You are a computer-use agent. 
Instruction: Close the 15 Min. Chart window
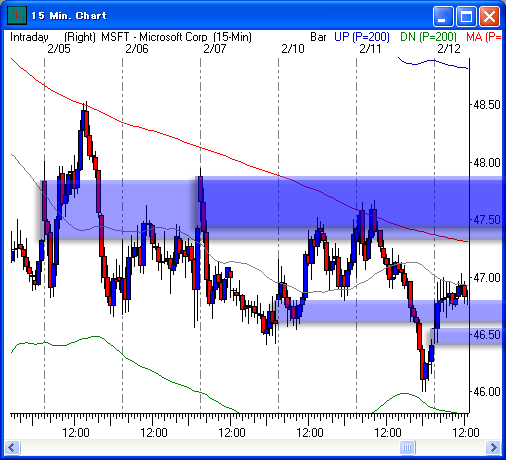click(x=489, y=16)
